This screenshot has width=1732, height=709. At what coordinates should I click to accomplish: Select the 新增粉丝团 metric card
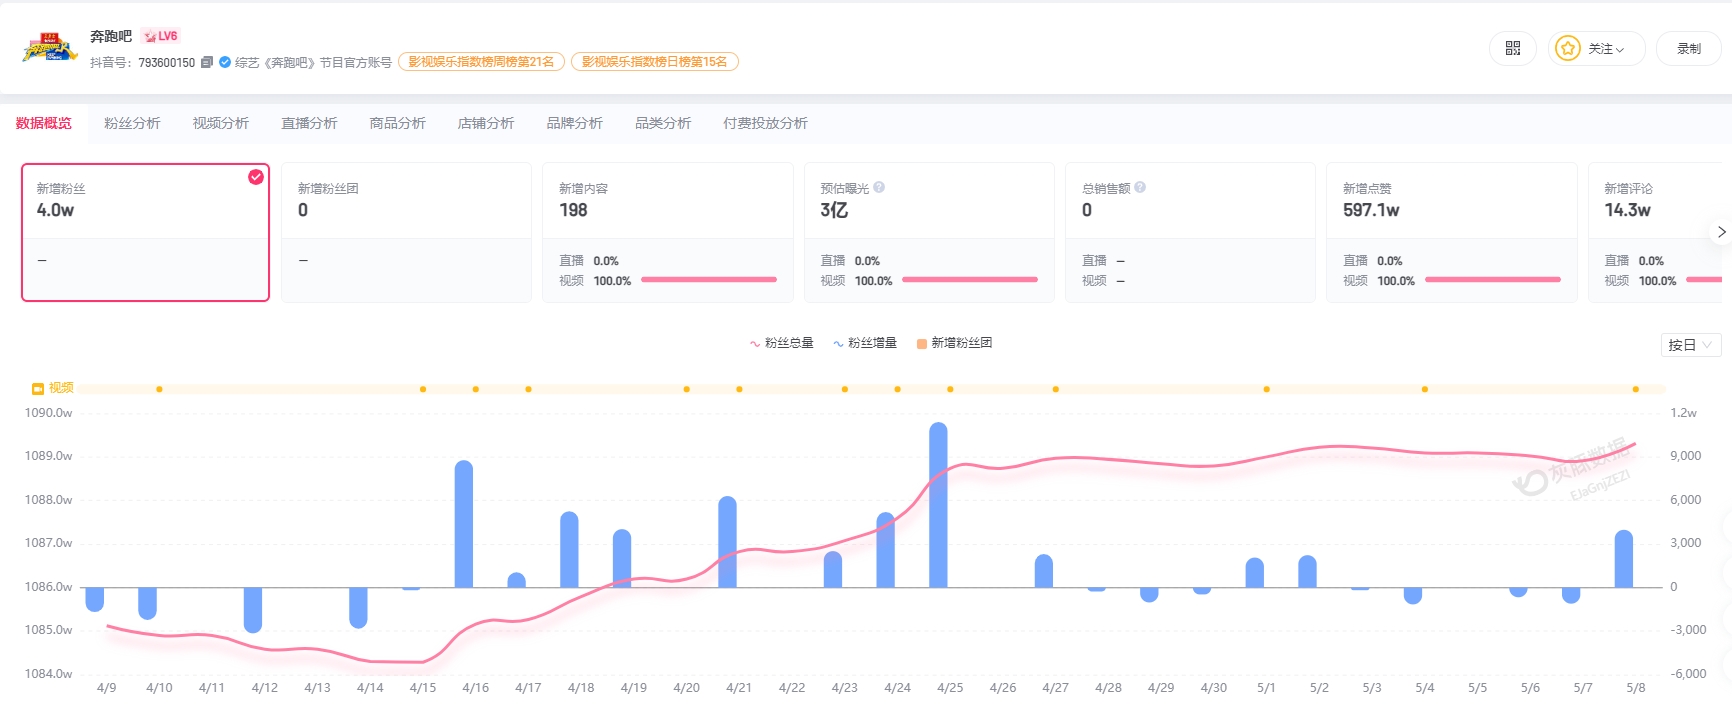pos(406,232)
